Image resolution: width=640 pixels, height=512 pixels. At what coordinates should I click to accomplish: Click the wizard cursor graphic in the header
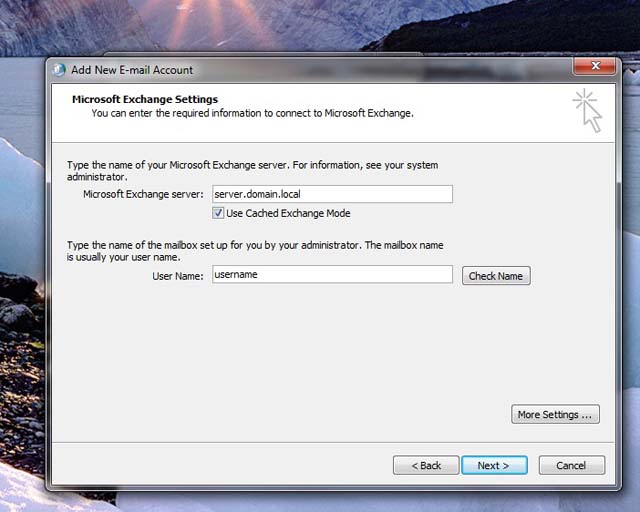click(587, 111)
